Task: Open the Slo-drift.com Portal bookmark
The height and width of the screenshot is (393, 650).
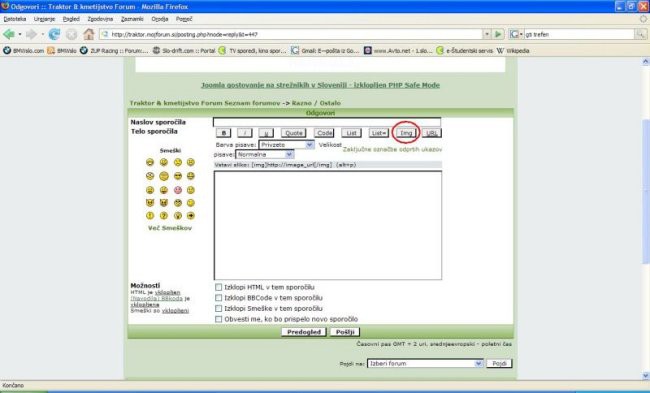Action: [184, 51]
